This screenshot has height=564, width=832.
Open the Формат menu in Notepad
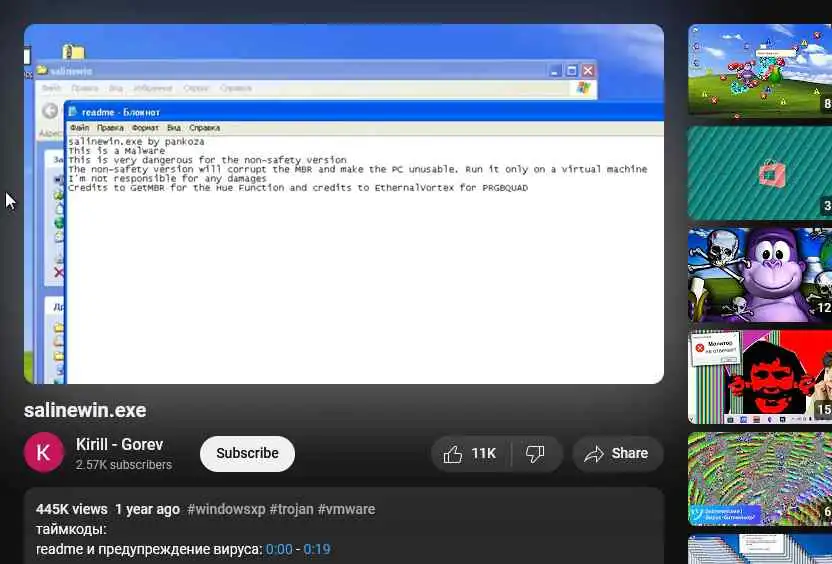click(145, 128)
